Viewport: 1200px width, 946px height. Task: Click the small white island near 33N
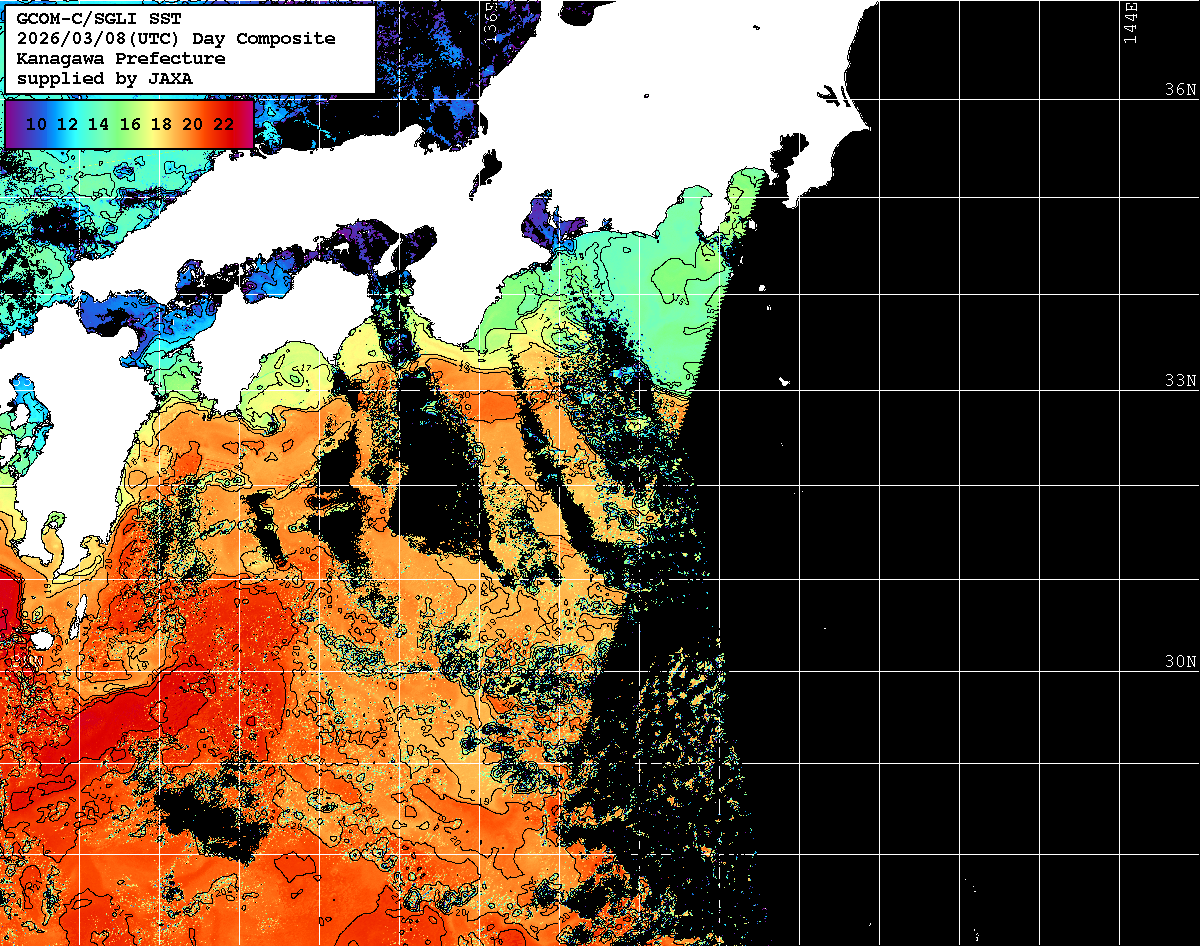click(784, 381)
